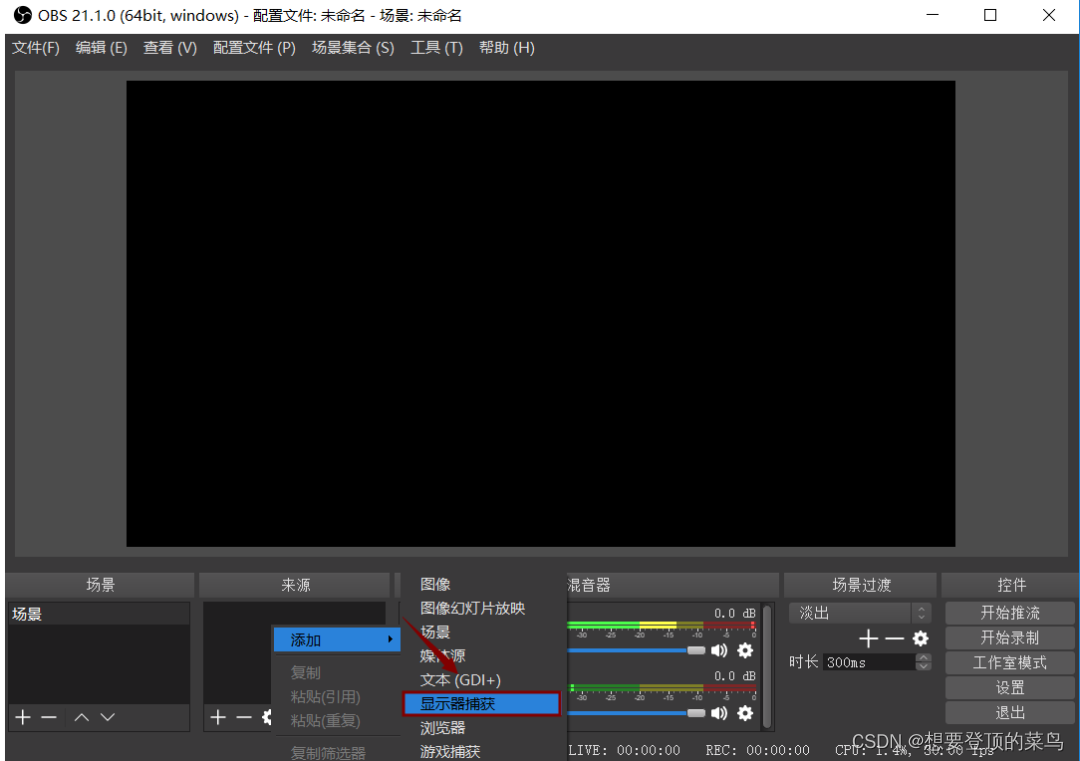The image size is (1080, 761).
Task: Select 显示器捕获 from the add submenu
Action: (x=481, y=704)
